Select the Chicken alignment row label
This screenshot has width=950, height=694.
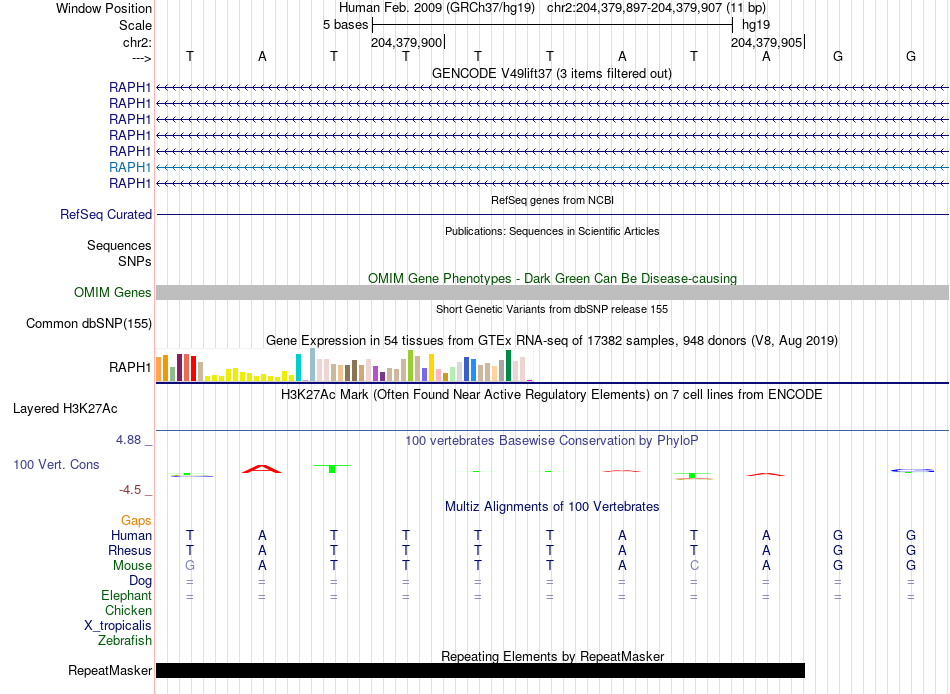tap(128, 610)
